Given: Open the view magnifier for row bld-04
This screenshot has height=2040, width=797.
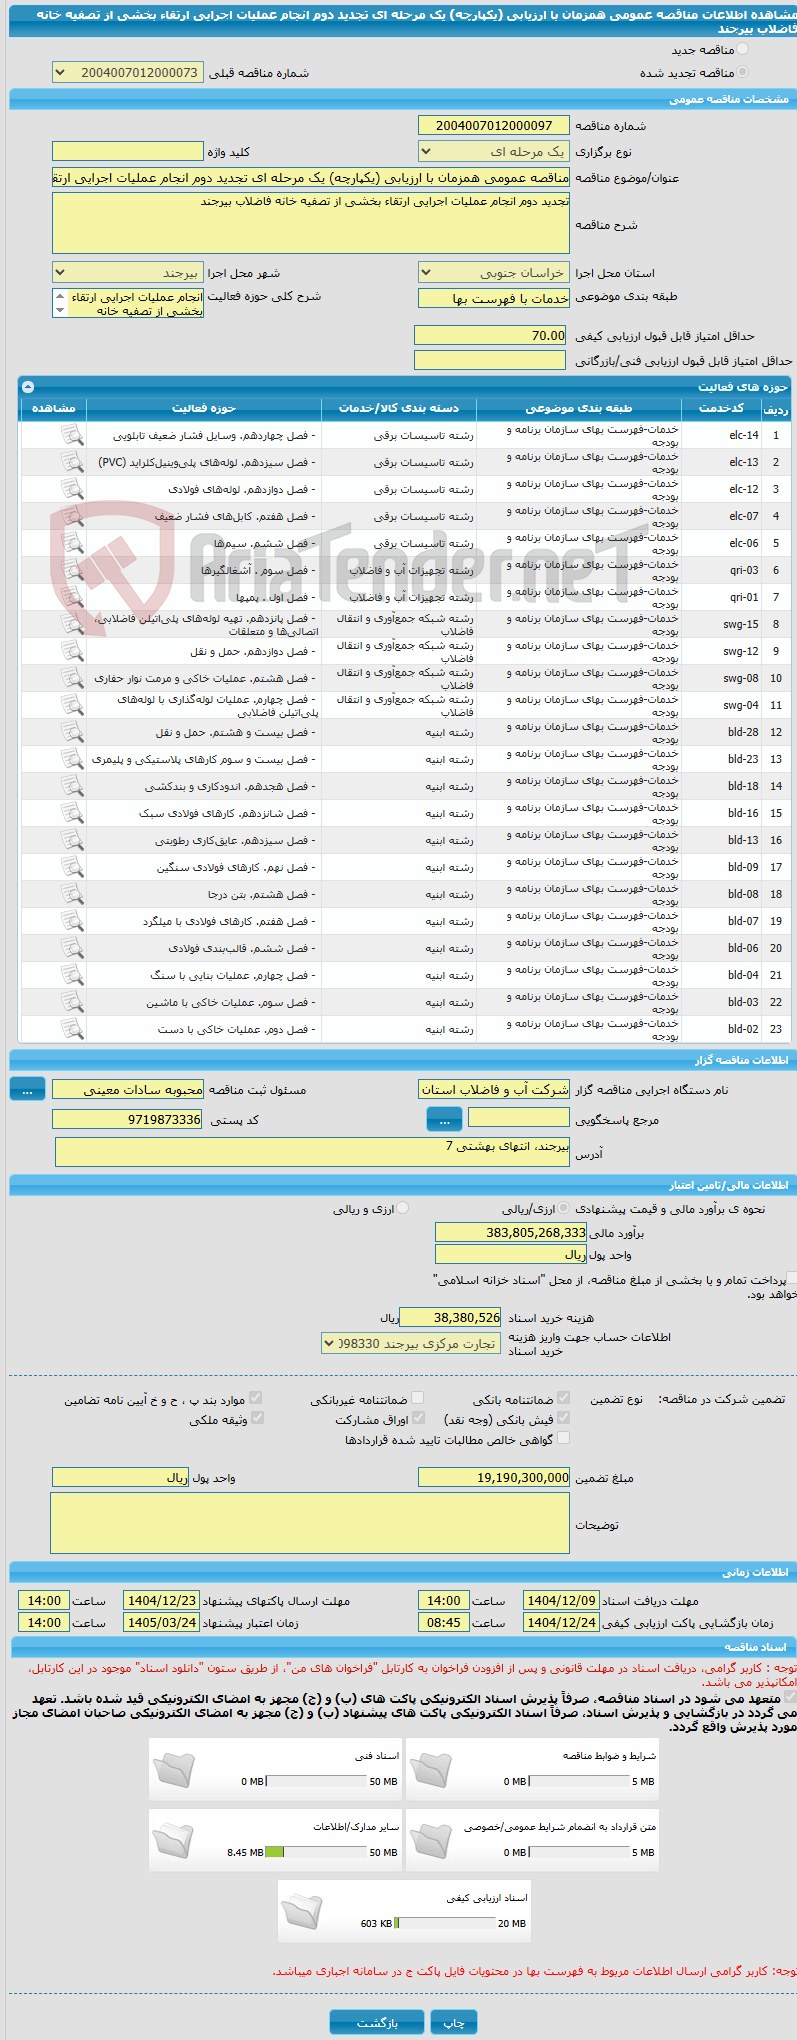Looking at the screenshot, I should tap(71, 975).
